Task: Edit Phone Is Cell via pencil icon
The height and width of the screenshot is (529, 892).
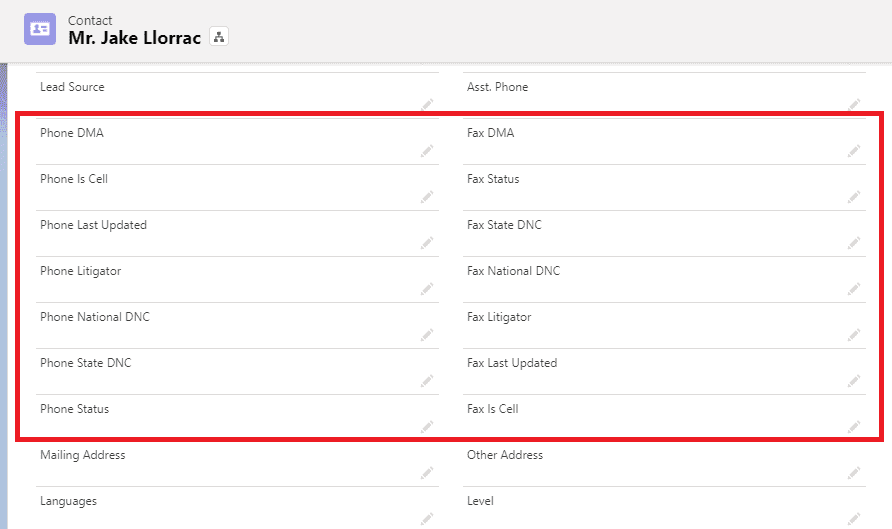Action: 427,196
